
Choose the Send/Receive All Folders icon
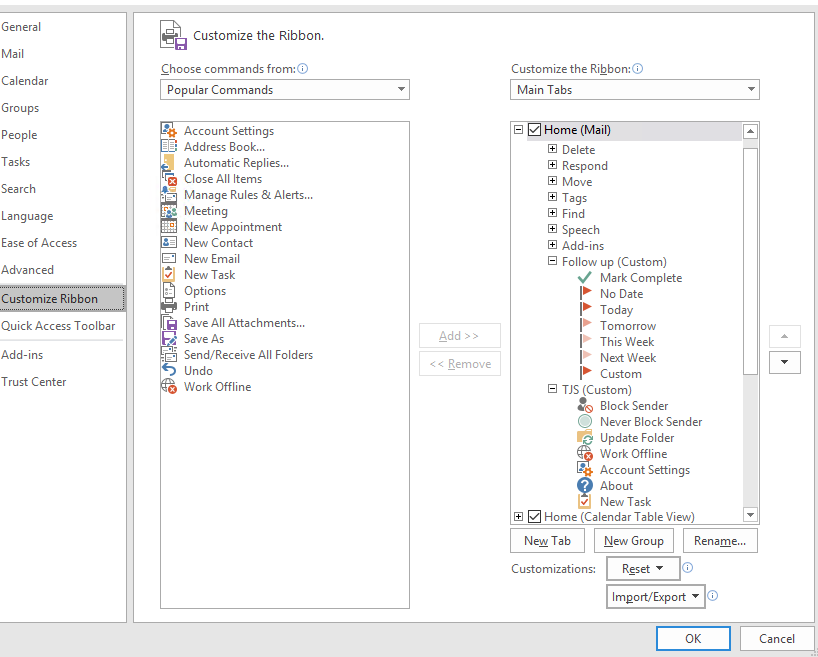pos(169,355)
